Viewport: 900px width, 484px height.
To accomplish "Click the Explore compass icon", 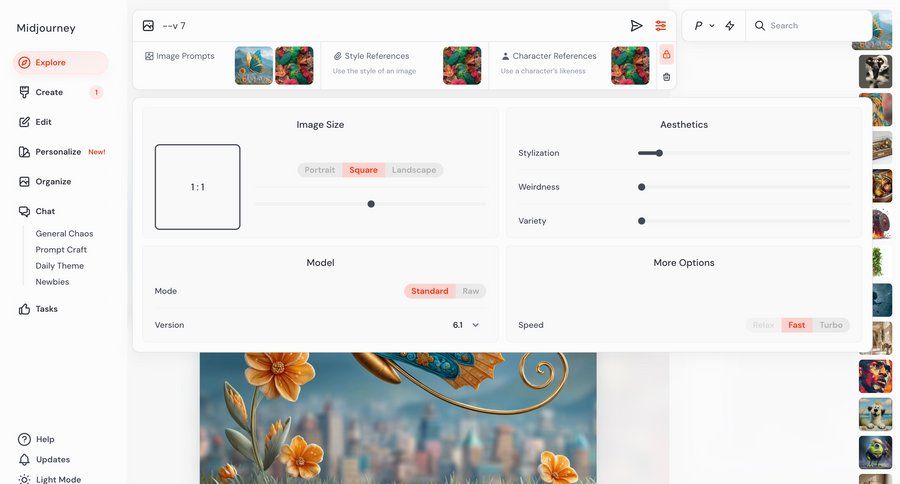I will point(24,63).
